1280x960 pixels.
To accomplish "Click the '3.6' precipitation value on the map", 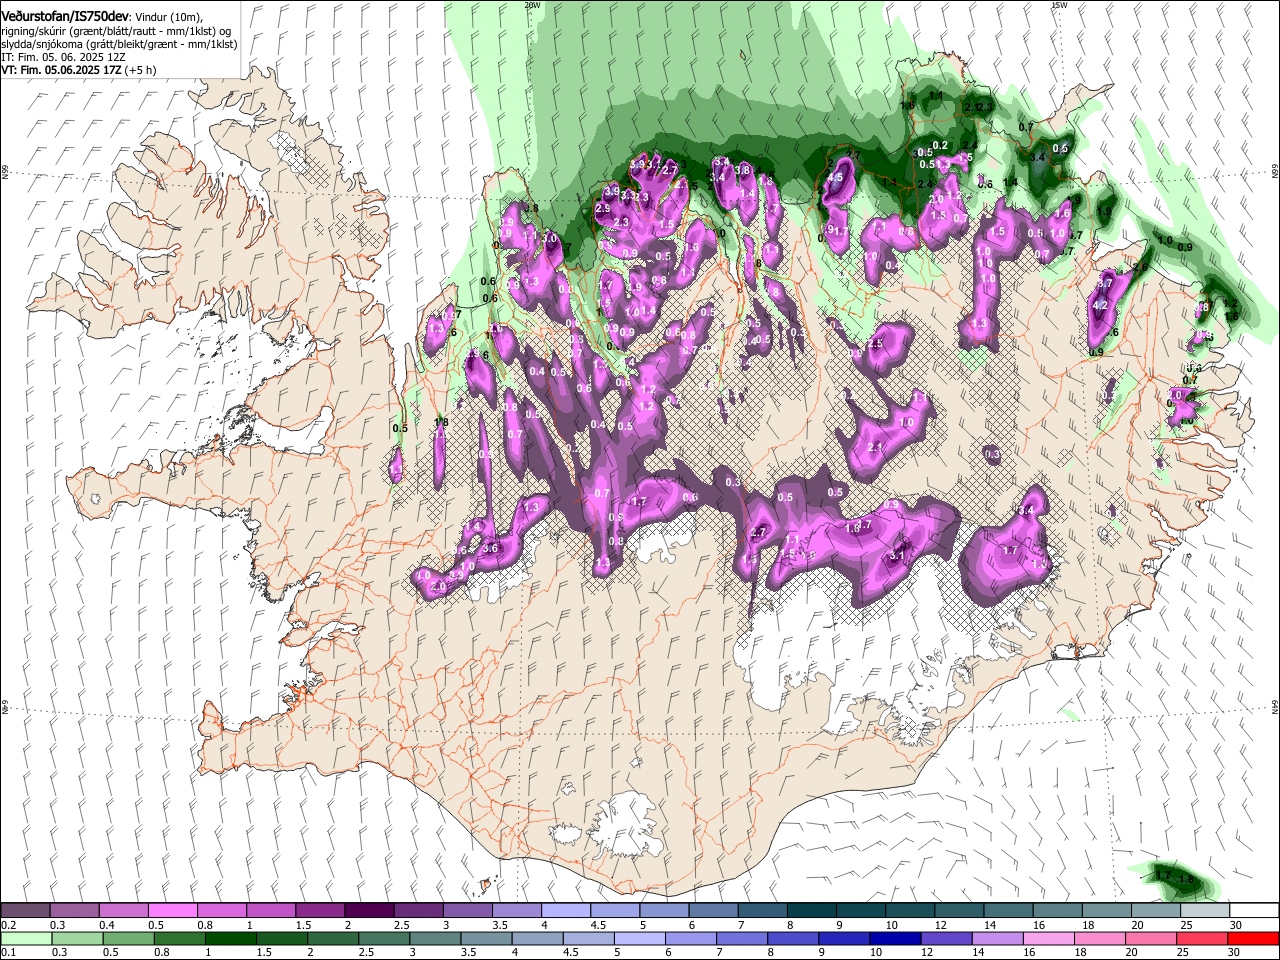I will pos(490,548).
